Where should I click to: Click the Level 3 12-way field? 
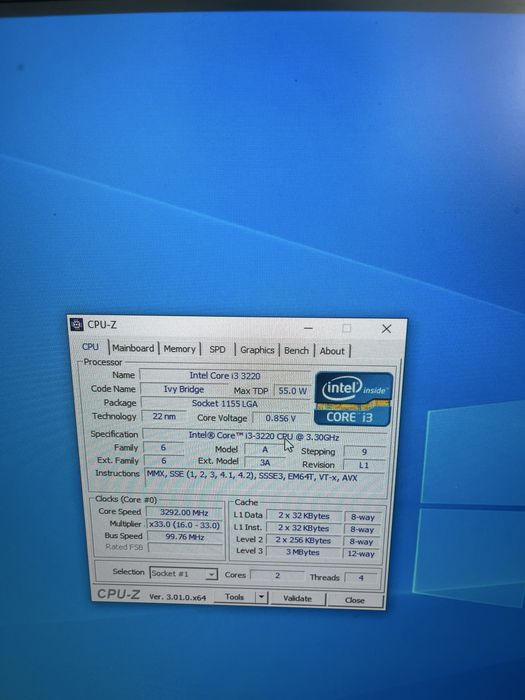[x=361, y=554]
